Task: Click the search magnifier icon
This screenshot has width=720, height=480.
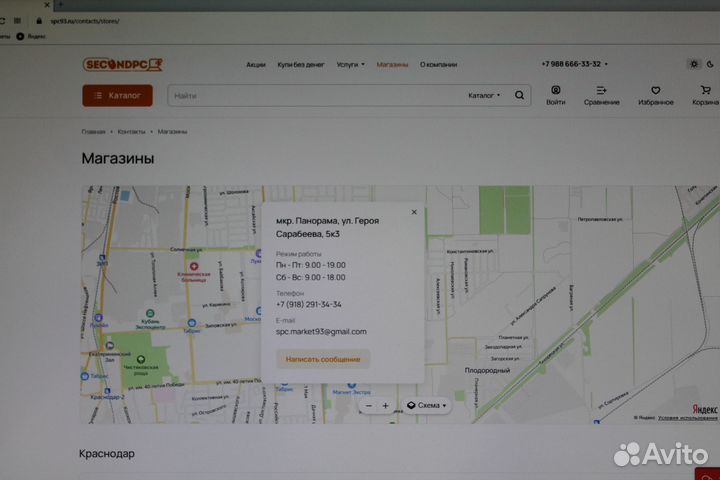Action: click(x=519, y=96)
